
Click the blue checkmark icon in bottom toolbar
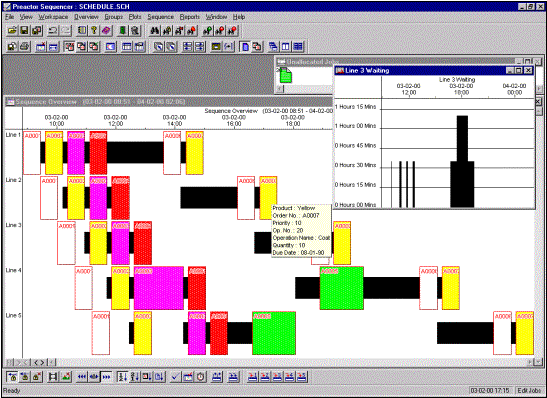pos(175,377)
